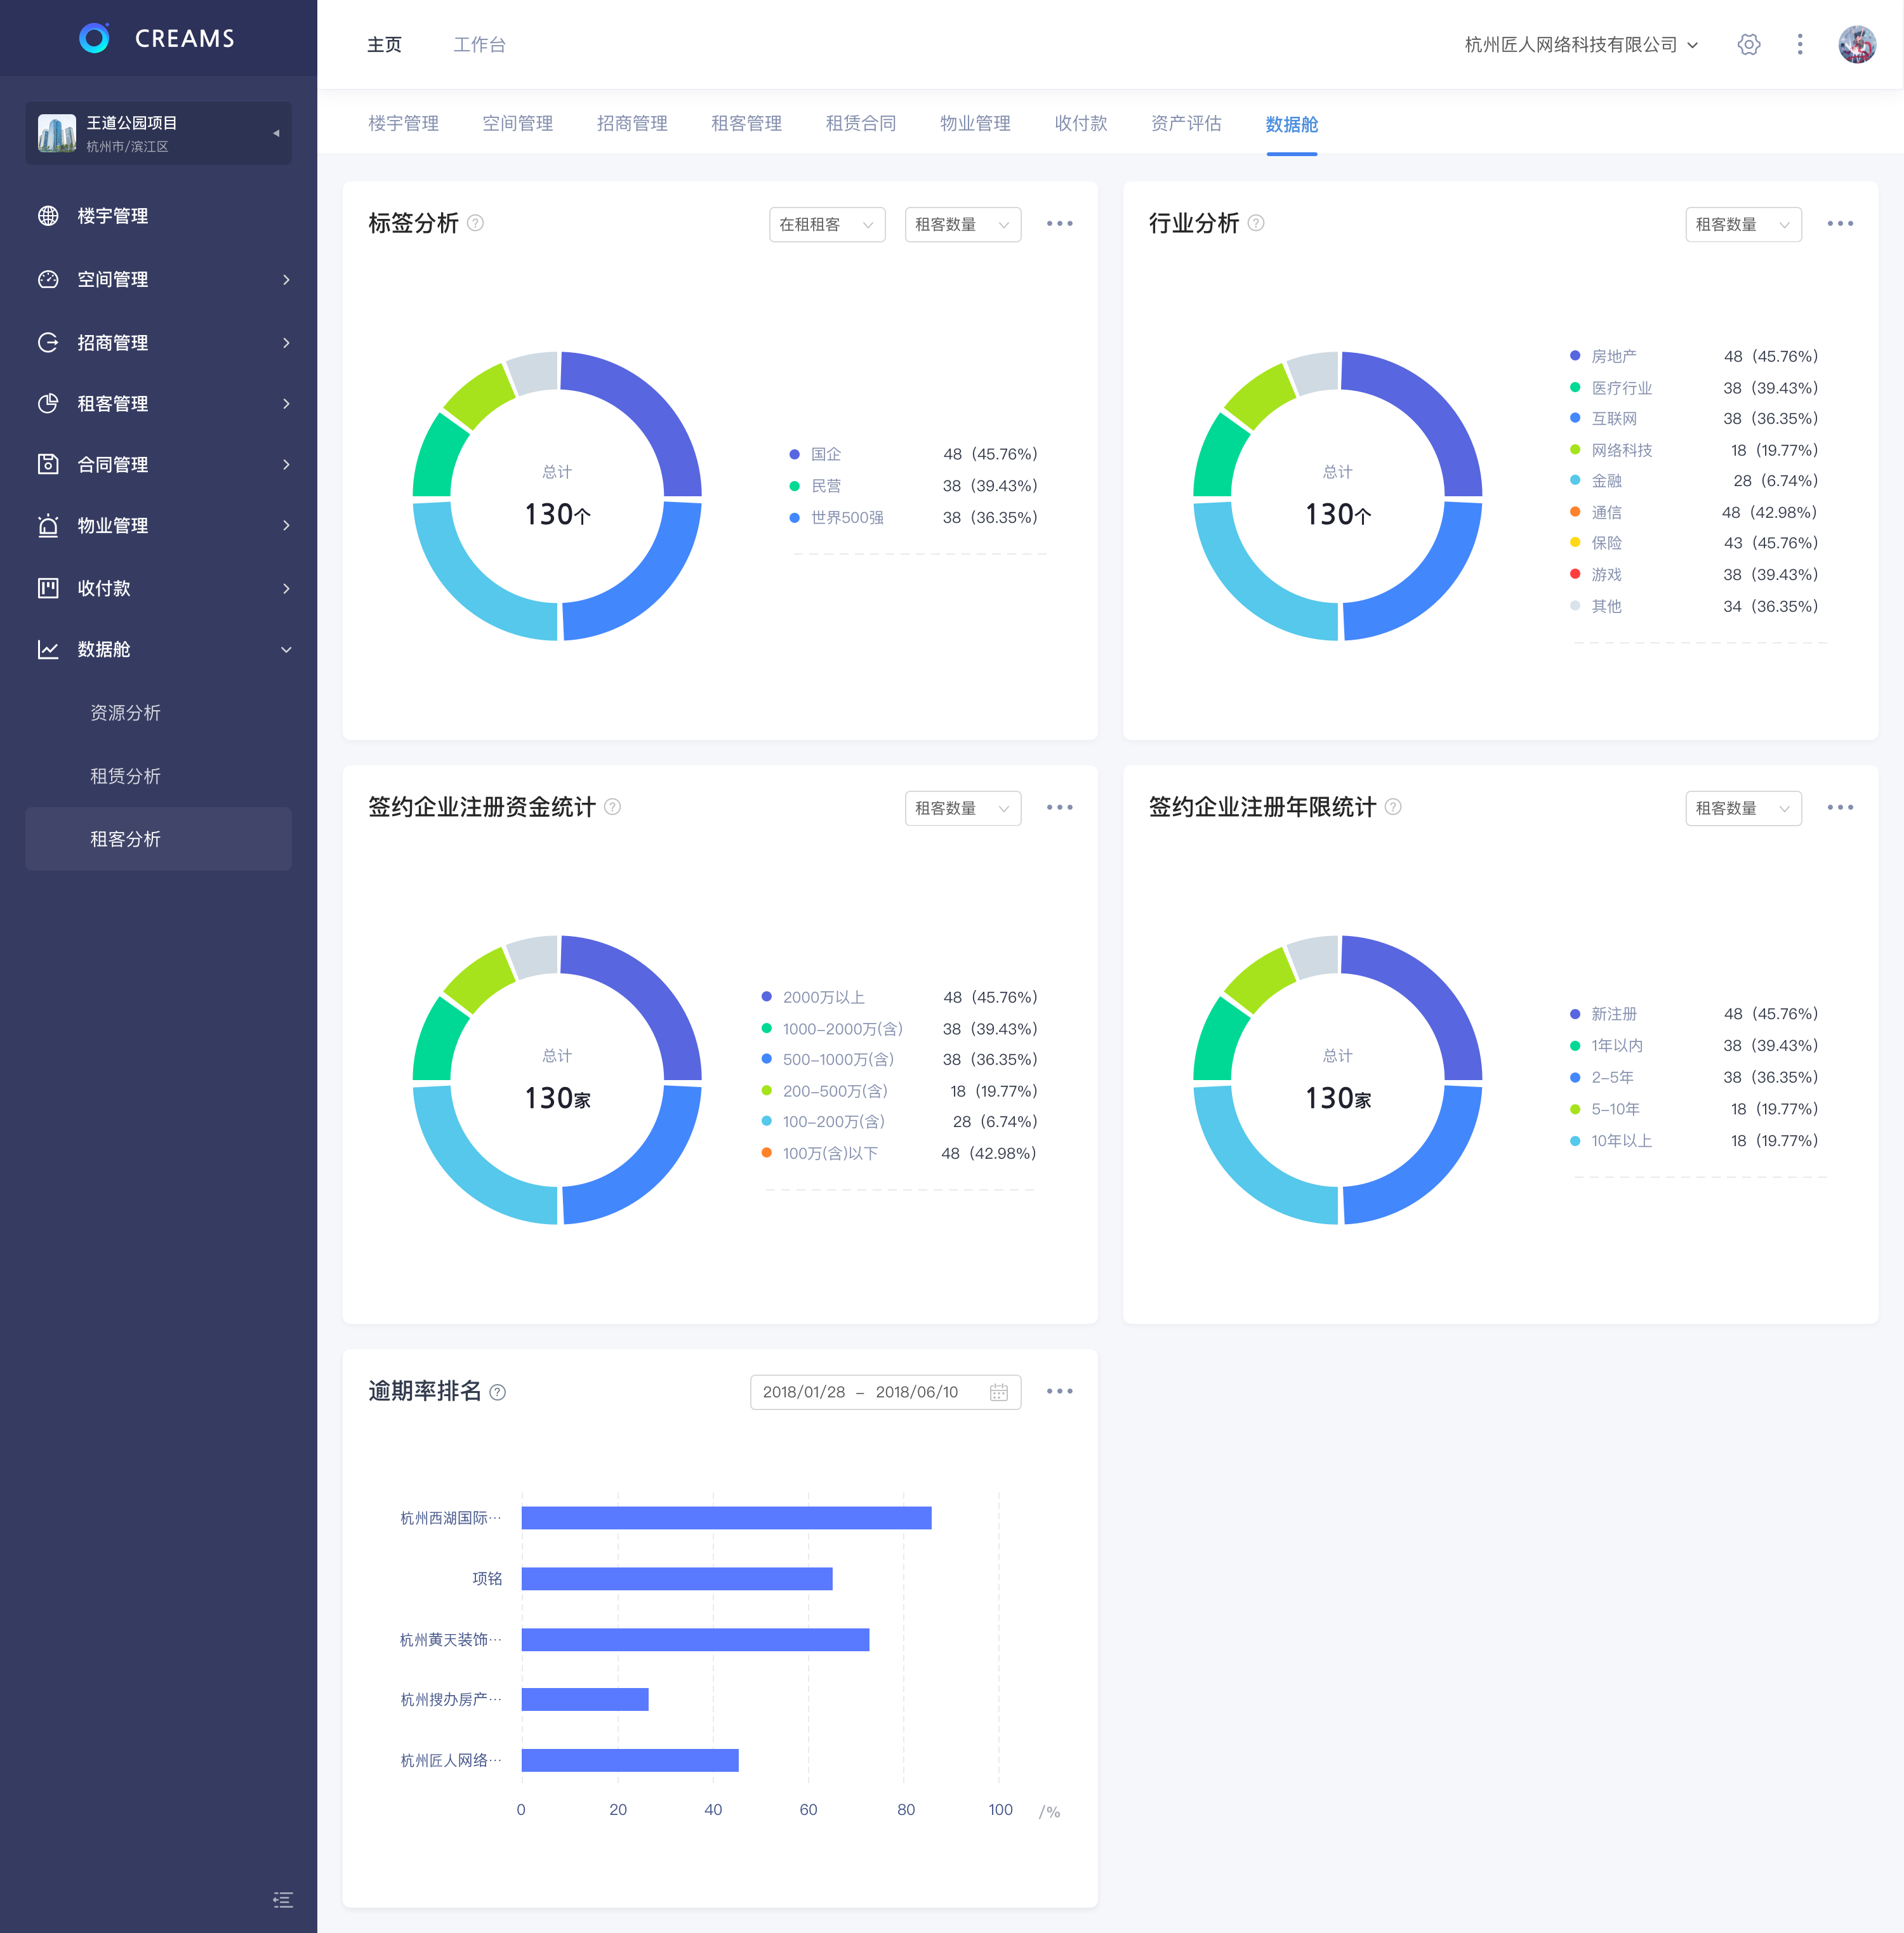Click pie icon beside sidebar 租客管理
The height and width of the screenshot is (1933, 1904).
coord(48,404)
